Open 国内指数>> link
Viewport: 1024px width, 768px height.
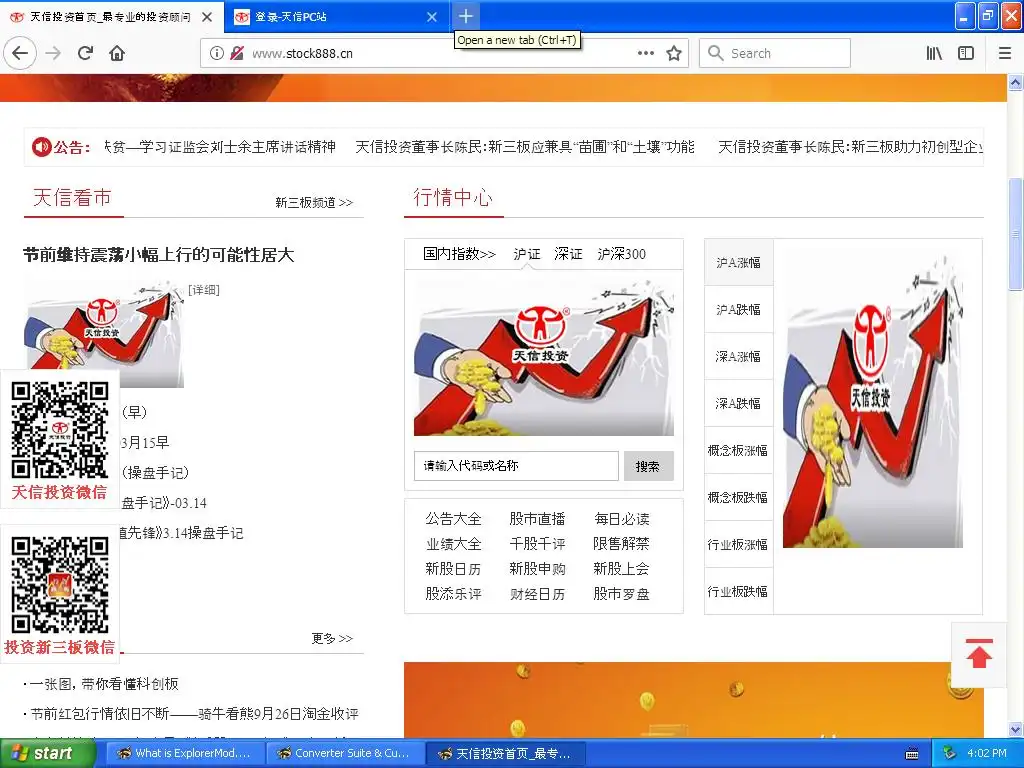pyautogui.click(x=459, y=254)
